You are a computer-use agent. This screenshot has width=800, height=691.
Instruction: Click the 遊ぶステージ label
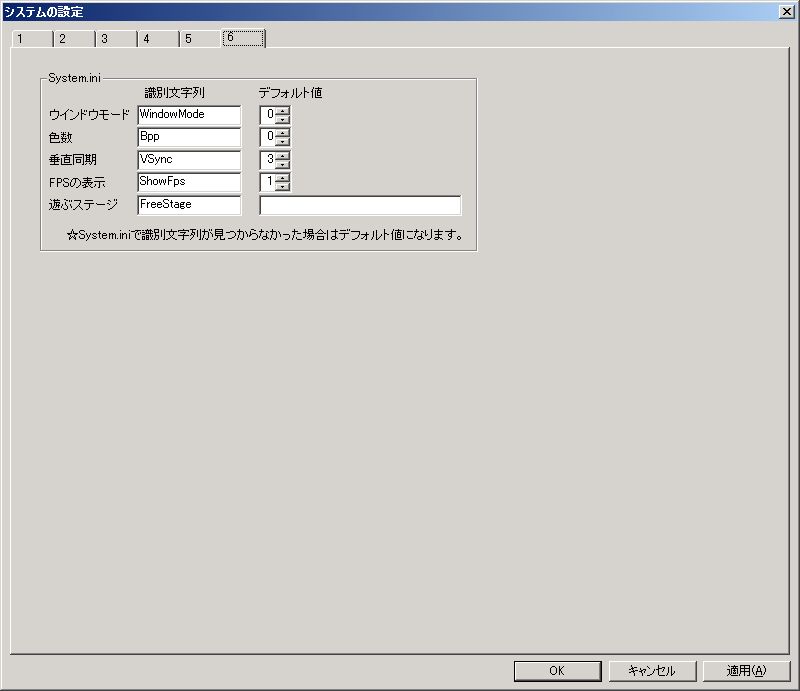tap(83, 205)
